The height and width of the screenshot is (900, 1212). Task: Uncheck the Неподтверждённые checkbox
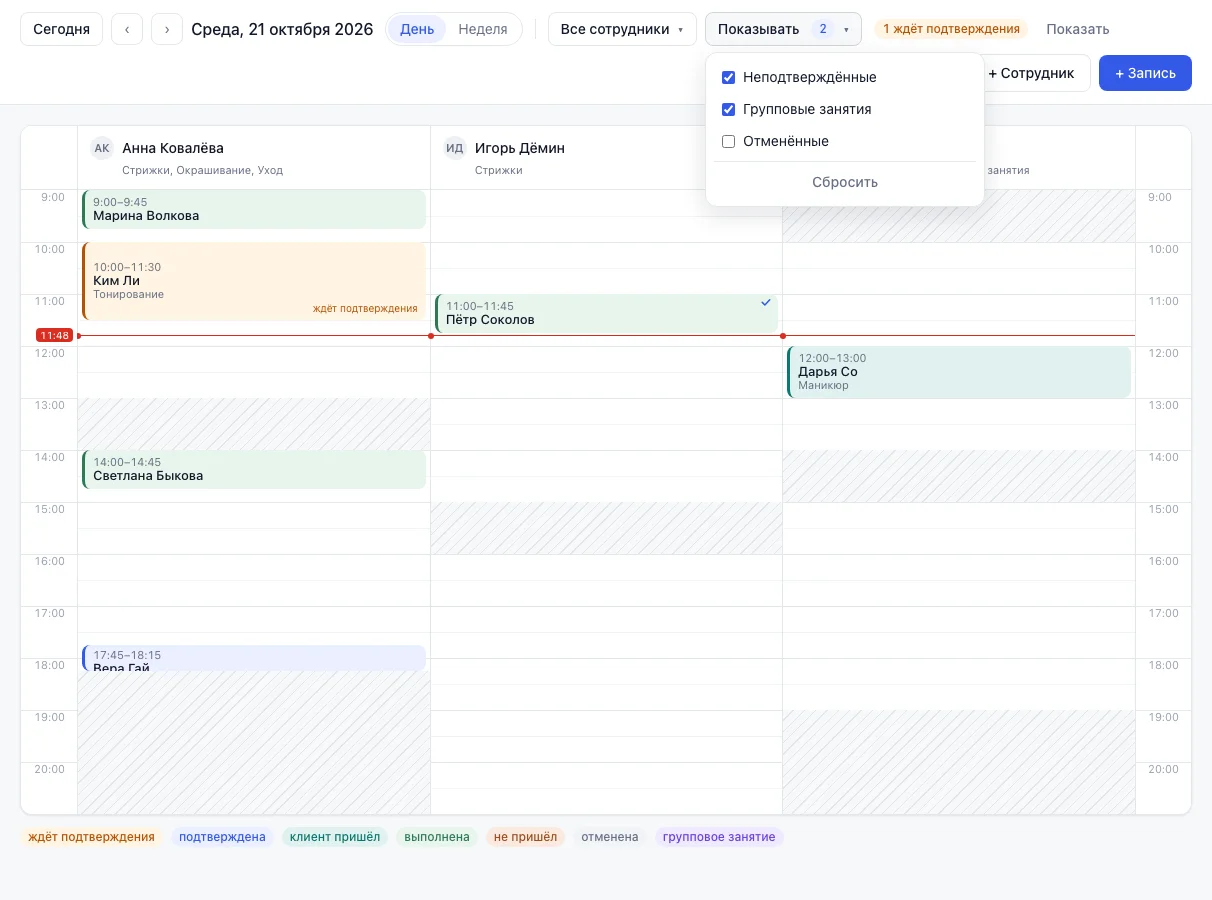(x=729, y=77)
